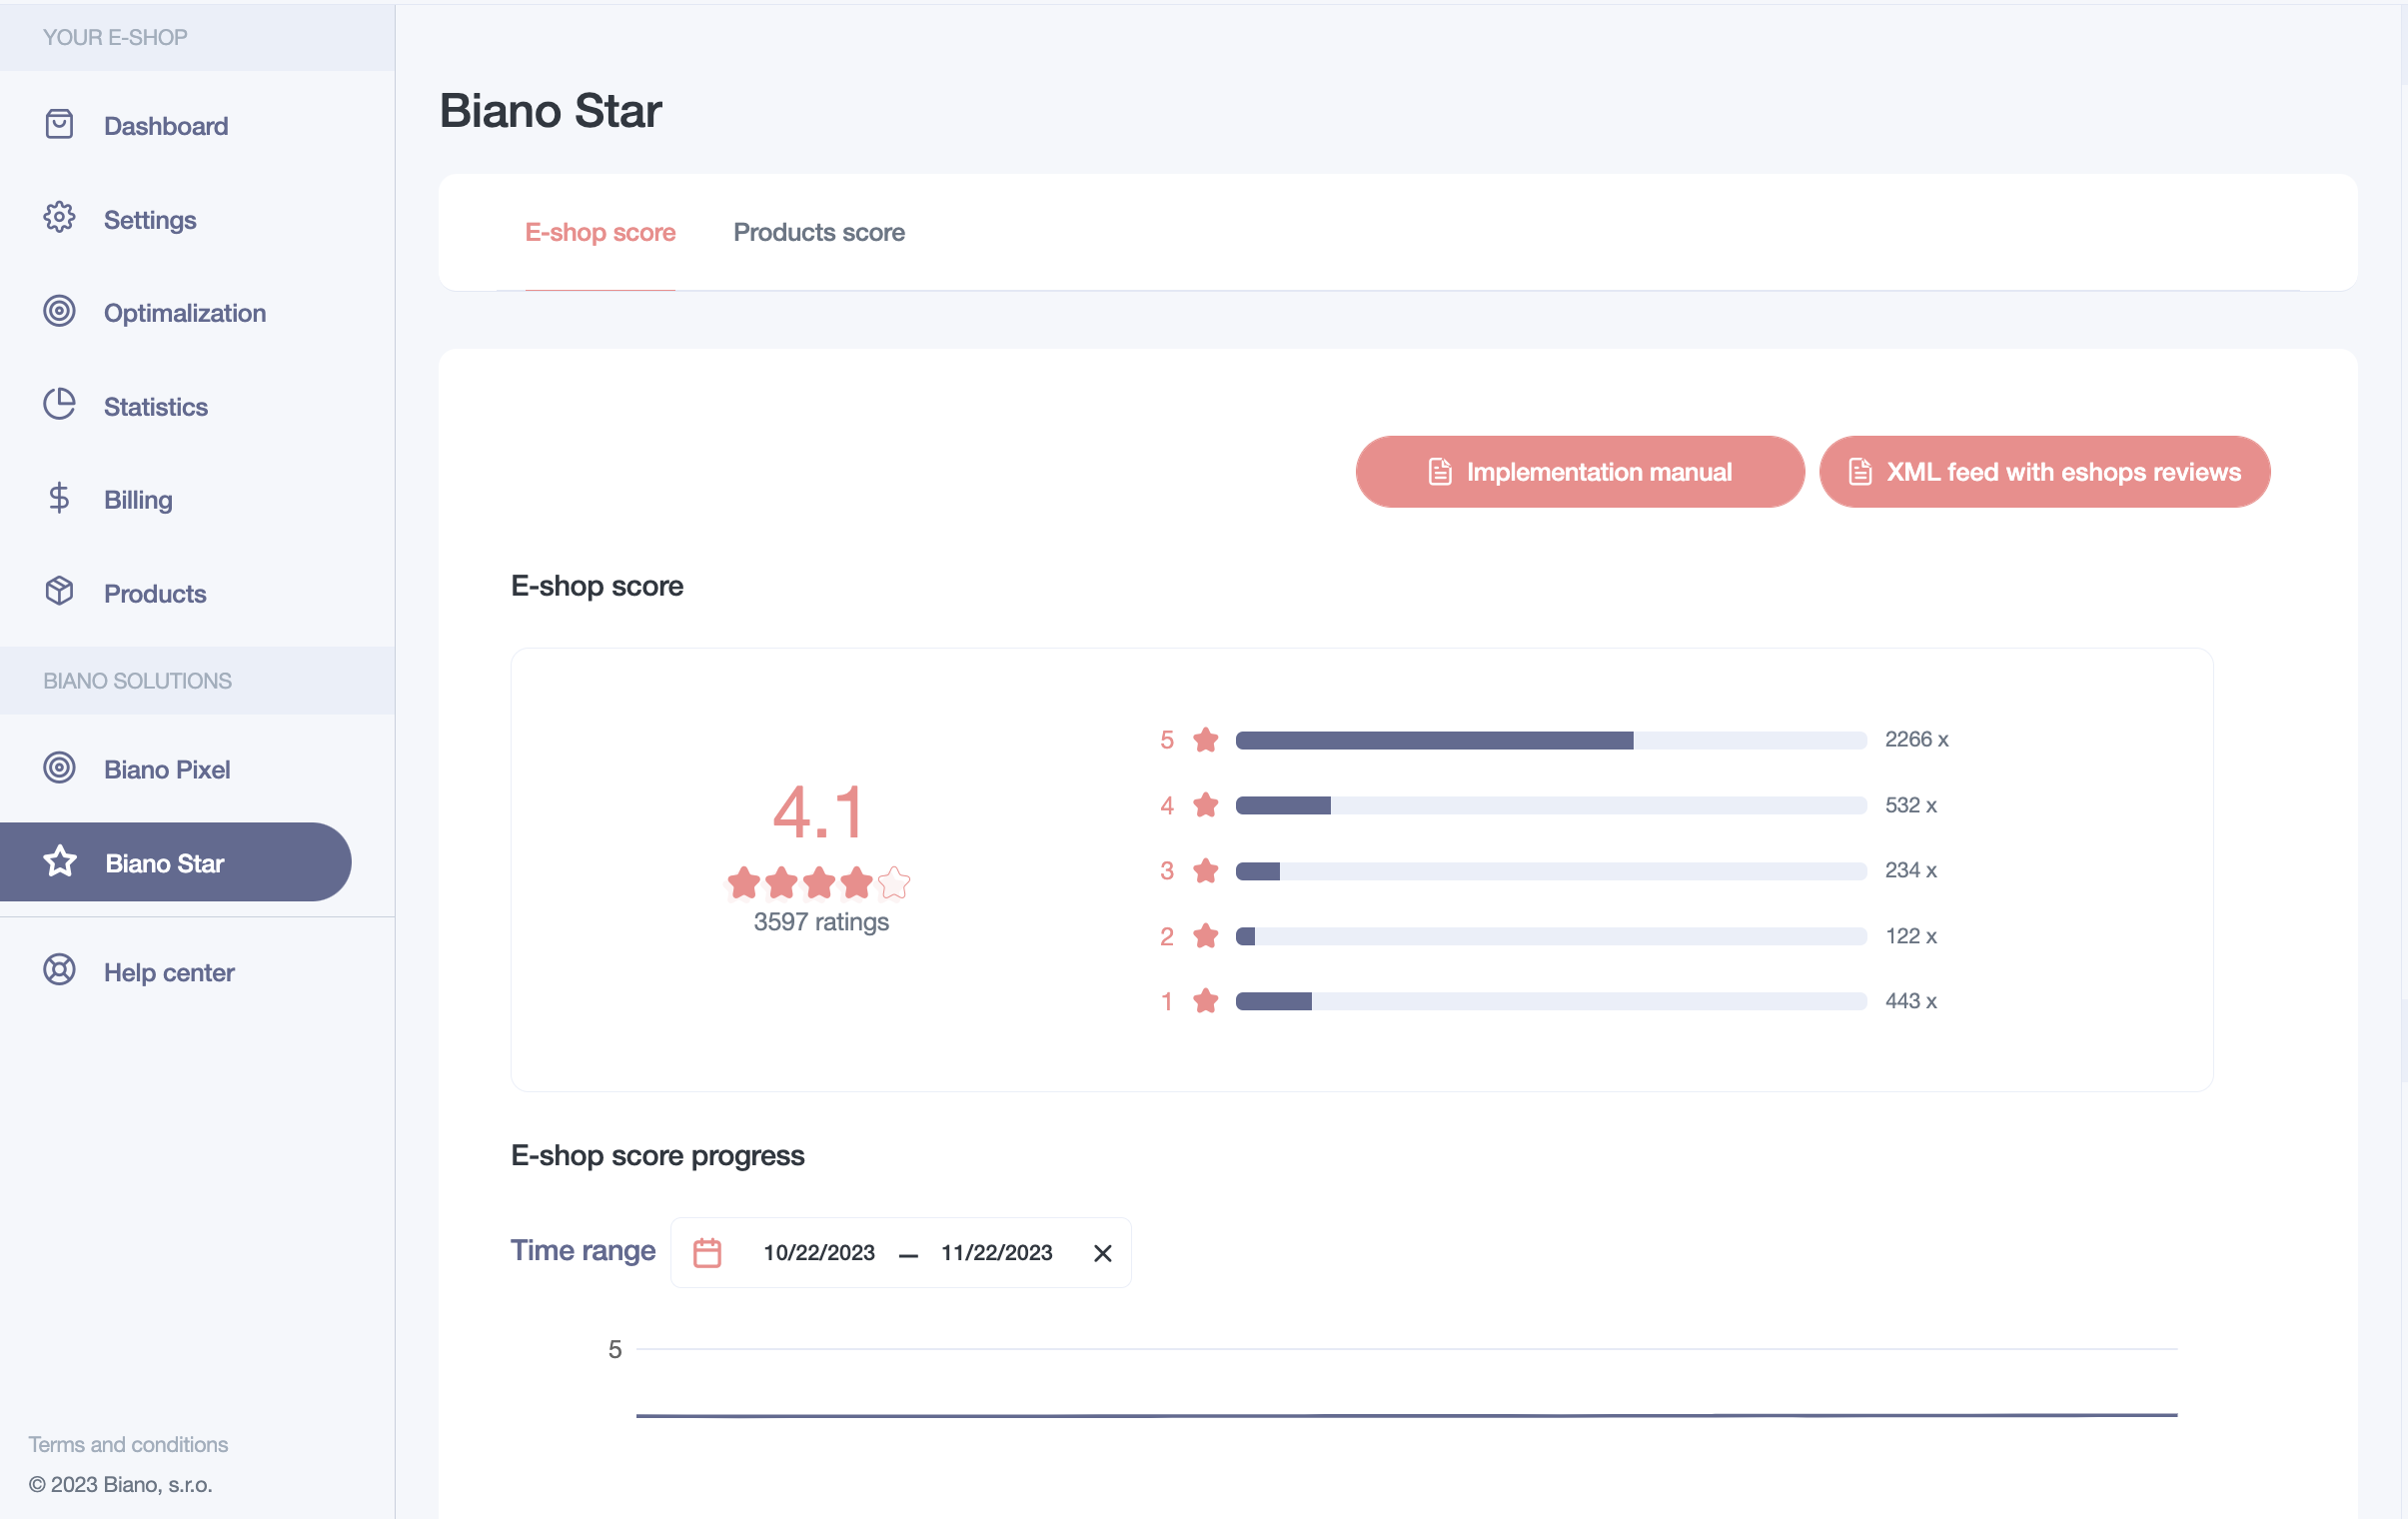Click the star icon in 3-star row
The height and width of the screenshot is (1519, 2408).
coord(1206,870)
